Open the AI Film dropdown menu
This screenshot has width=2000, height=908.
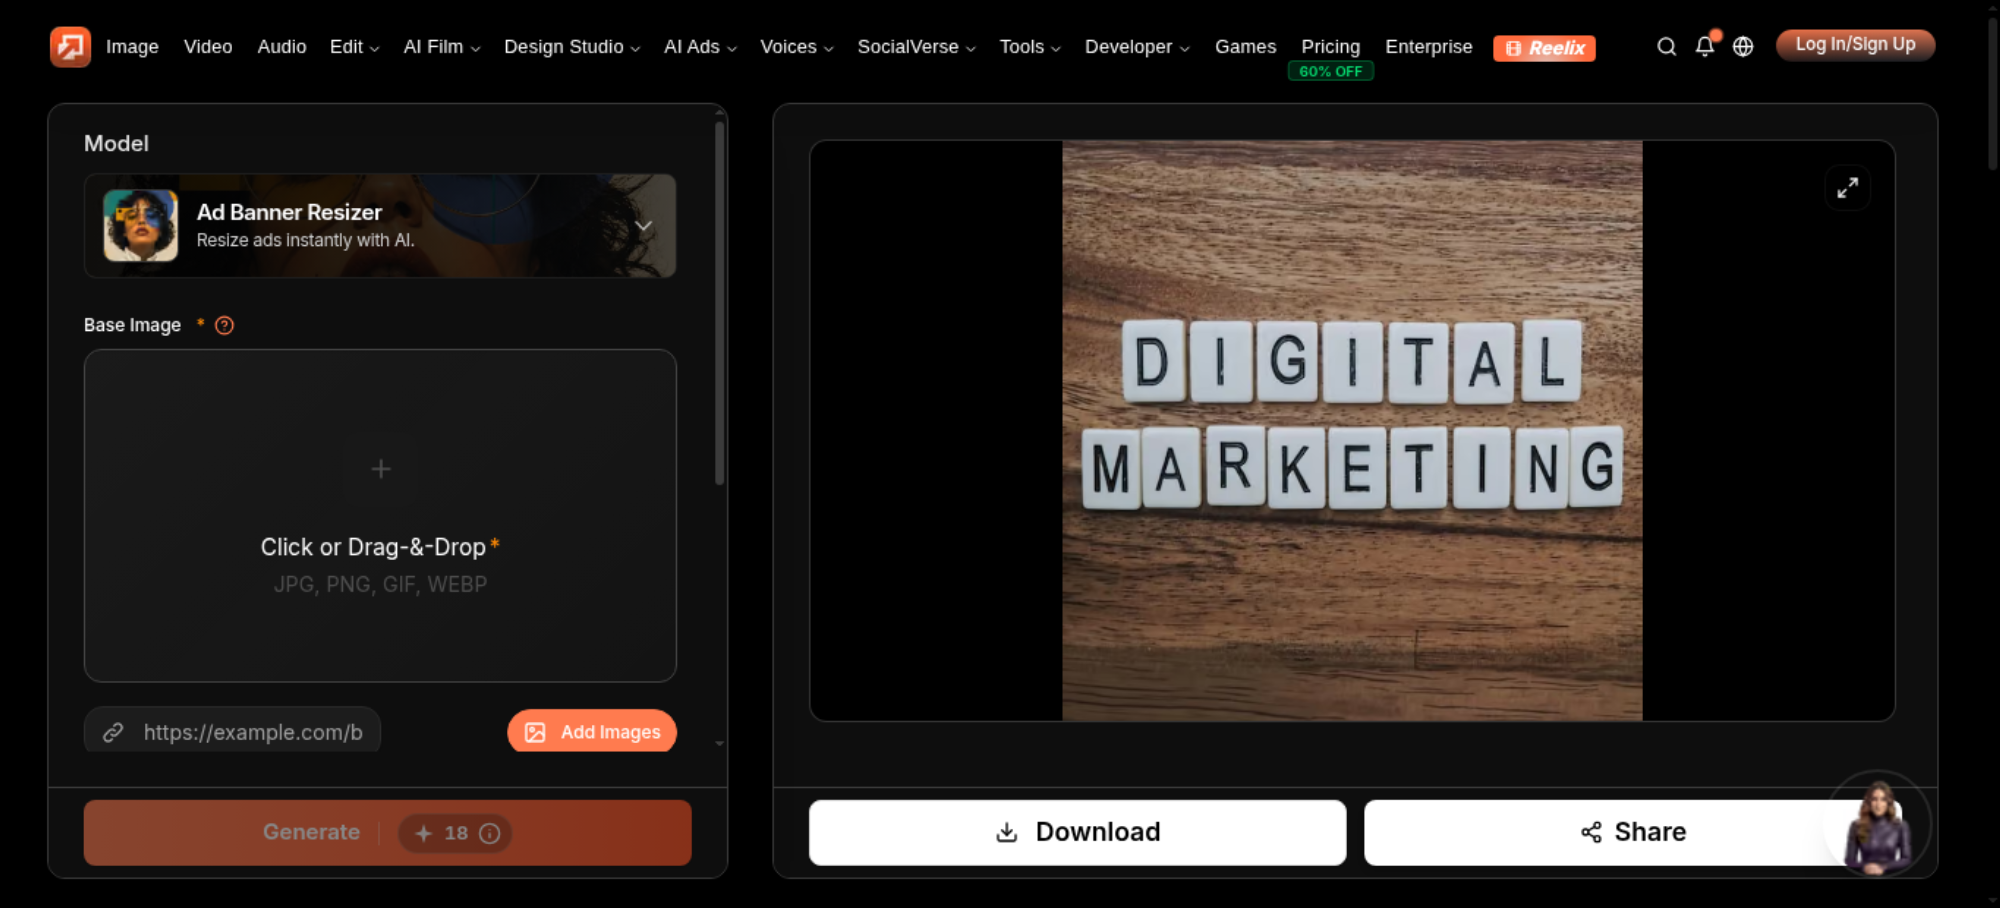442,47
